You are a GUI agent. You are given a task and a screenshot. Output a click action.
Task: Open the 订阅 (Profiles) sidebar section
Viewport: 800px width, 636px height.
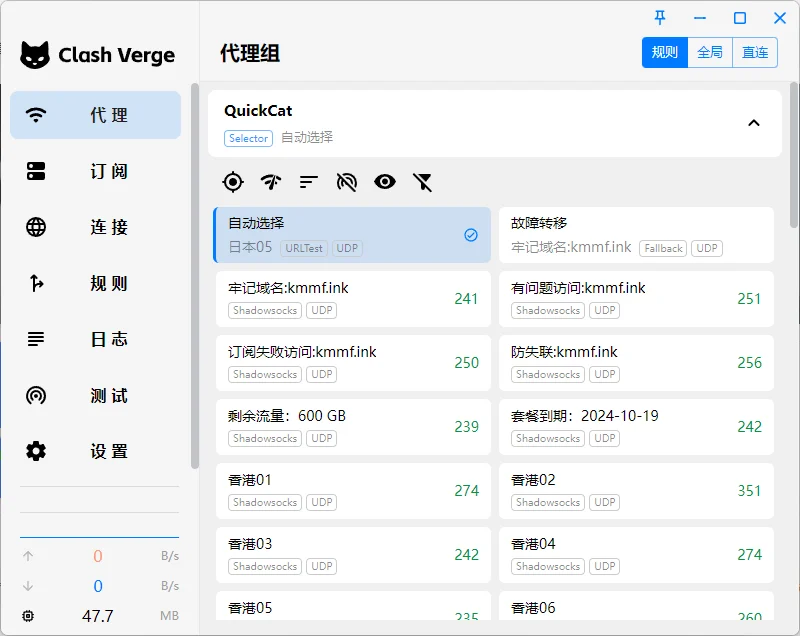tap(97, 171)
